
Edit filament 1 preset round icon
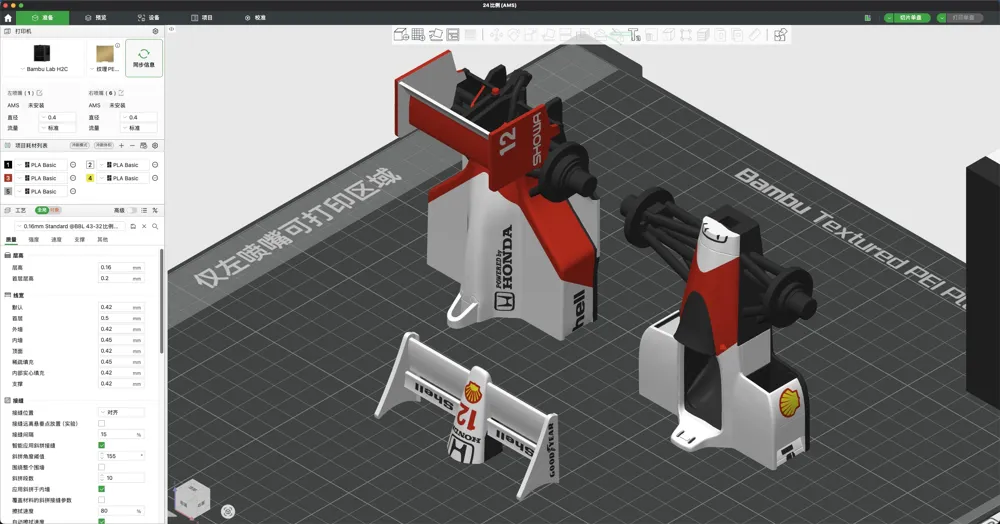pos(73,164)
